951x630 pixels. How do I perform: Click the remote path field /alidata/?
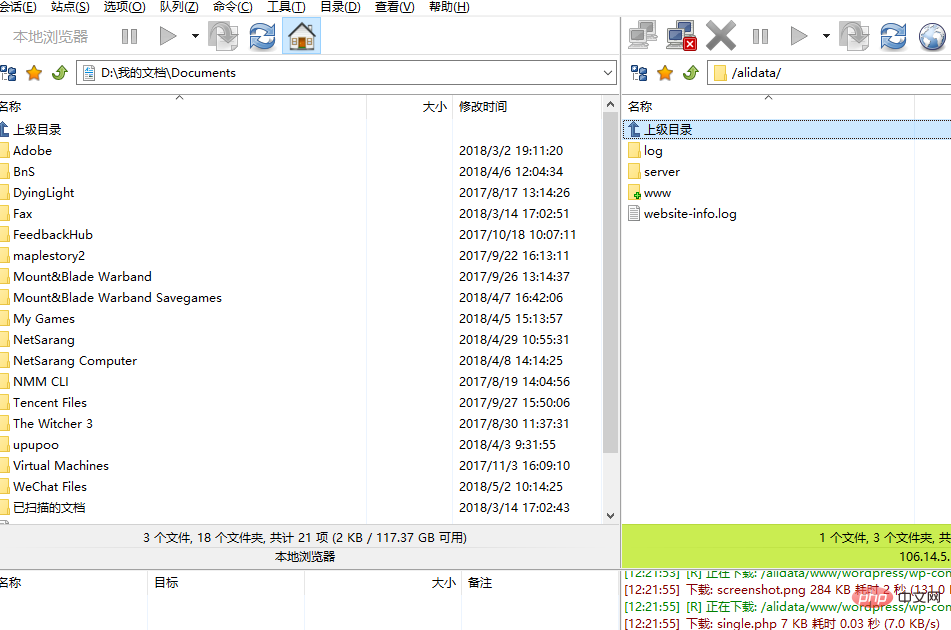pos(829,73)
